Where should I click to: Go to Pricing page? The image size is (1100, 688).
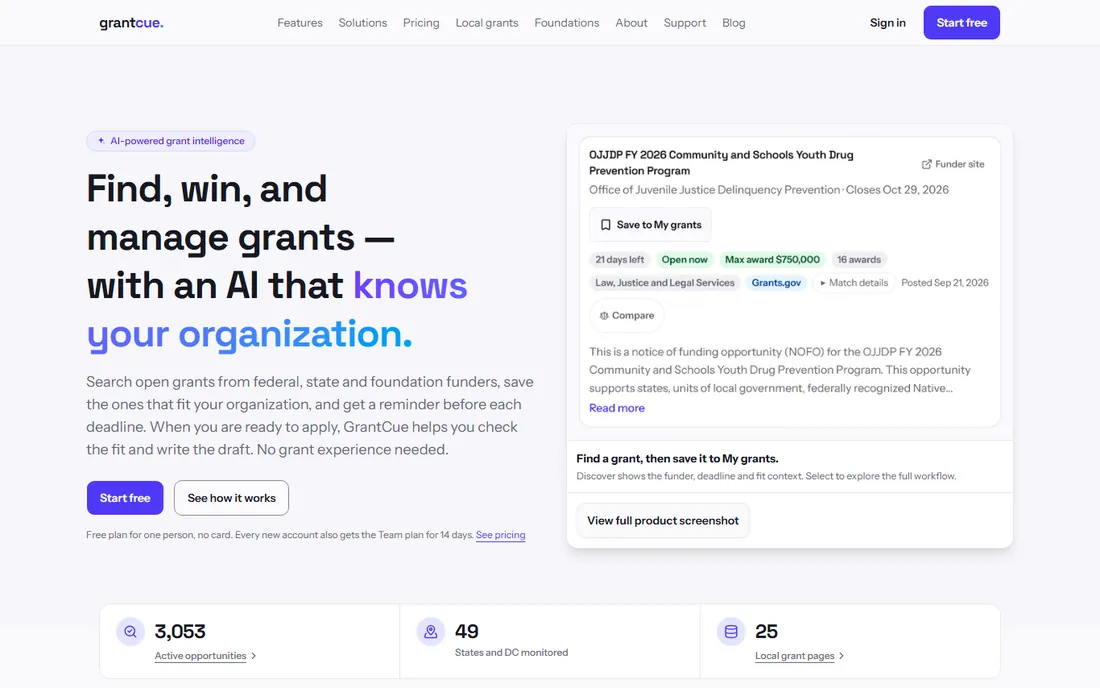click(x=421, y=22)
